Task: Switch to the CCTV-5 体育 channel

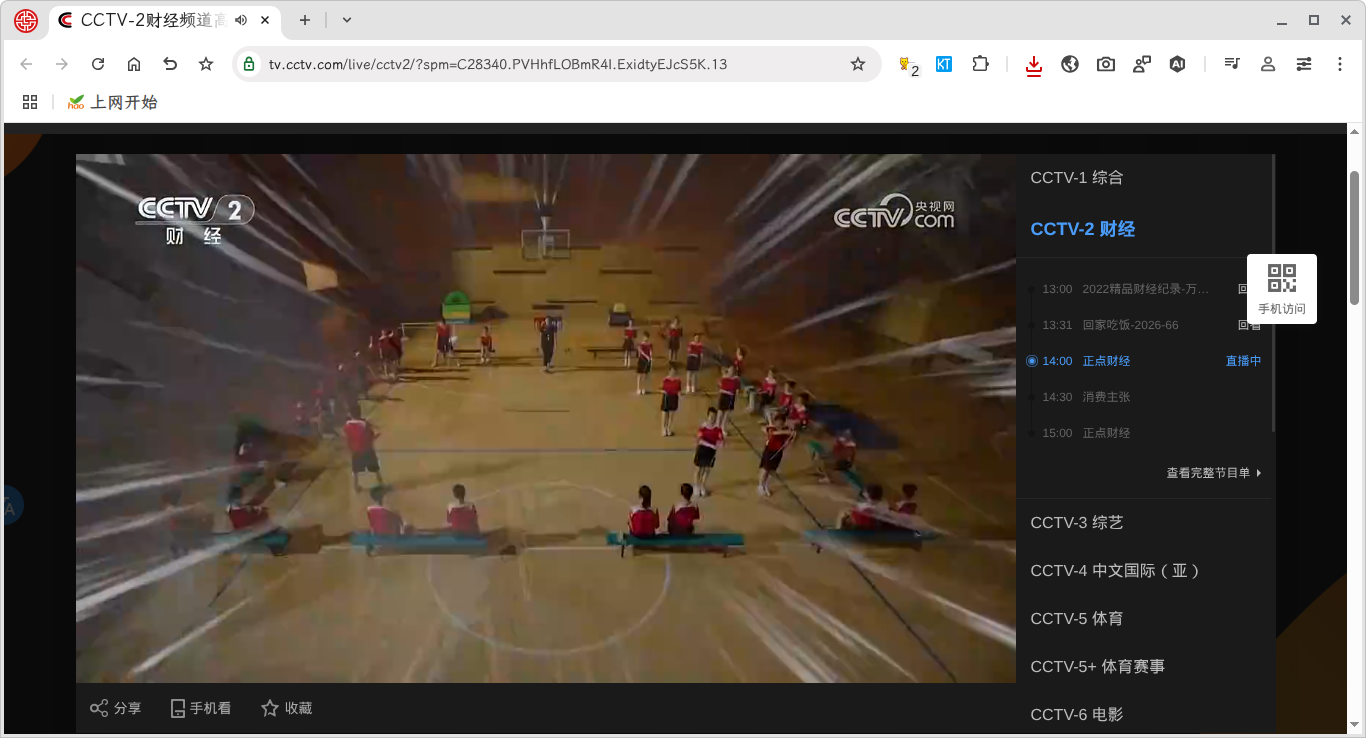Action: (1076, 618)
